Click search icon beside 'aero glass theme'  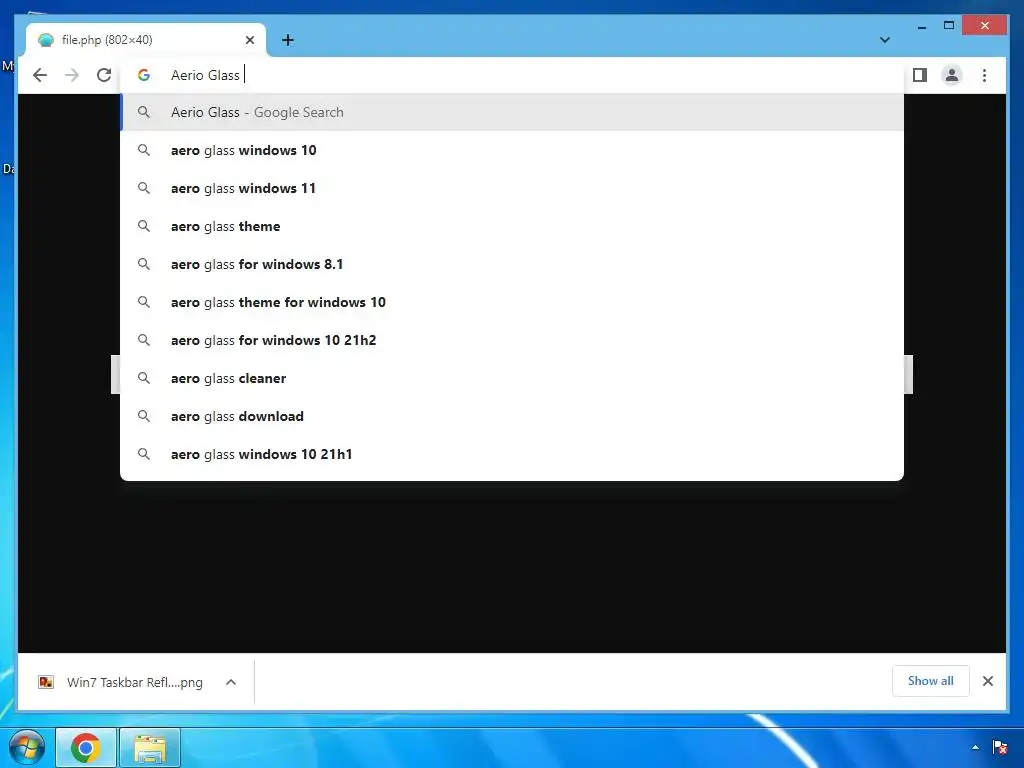click(144, 226)
